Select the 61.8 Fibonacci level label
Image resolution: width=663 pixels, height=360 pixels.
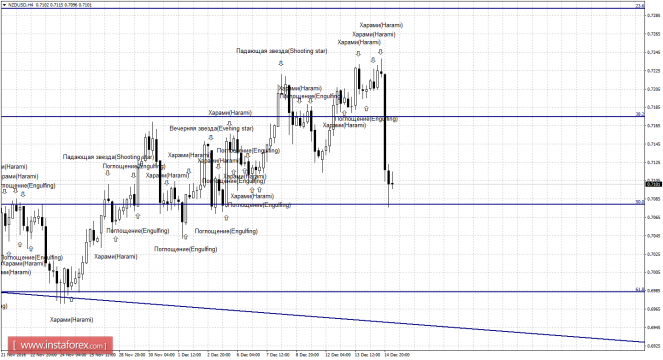640,289
